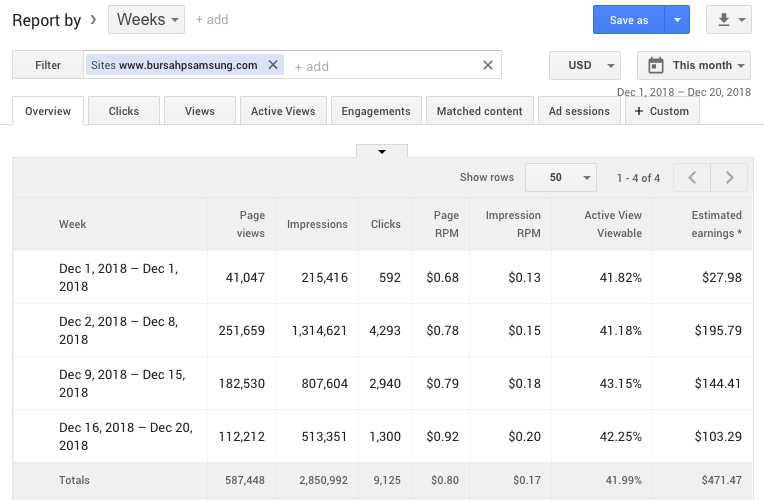The image size is (764, 500).
Task: Open the Matched content tab
Action: pos(479,111)
